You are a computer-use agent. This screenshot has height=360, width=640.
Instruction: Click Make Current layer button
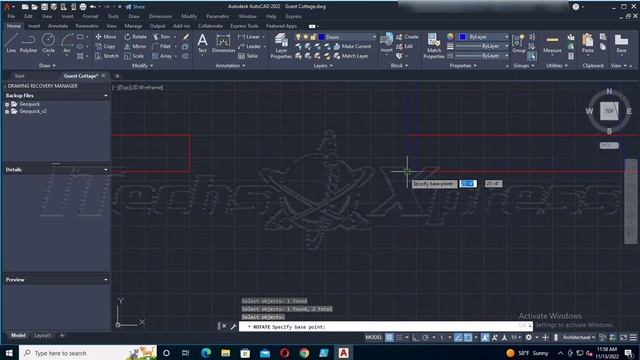click(352, 46)
